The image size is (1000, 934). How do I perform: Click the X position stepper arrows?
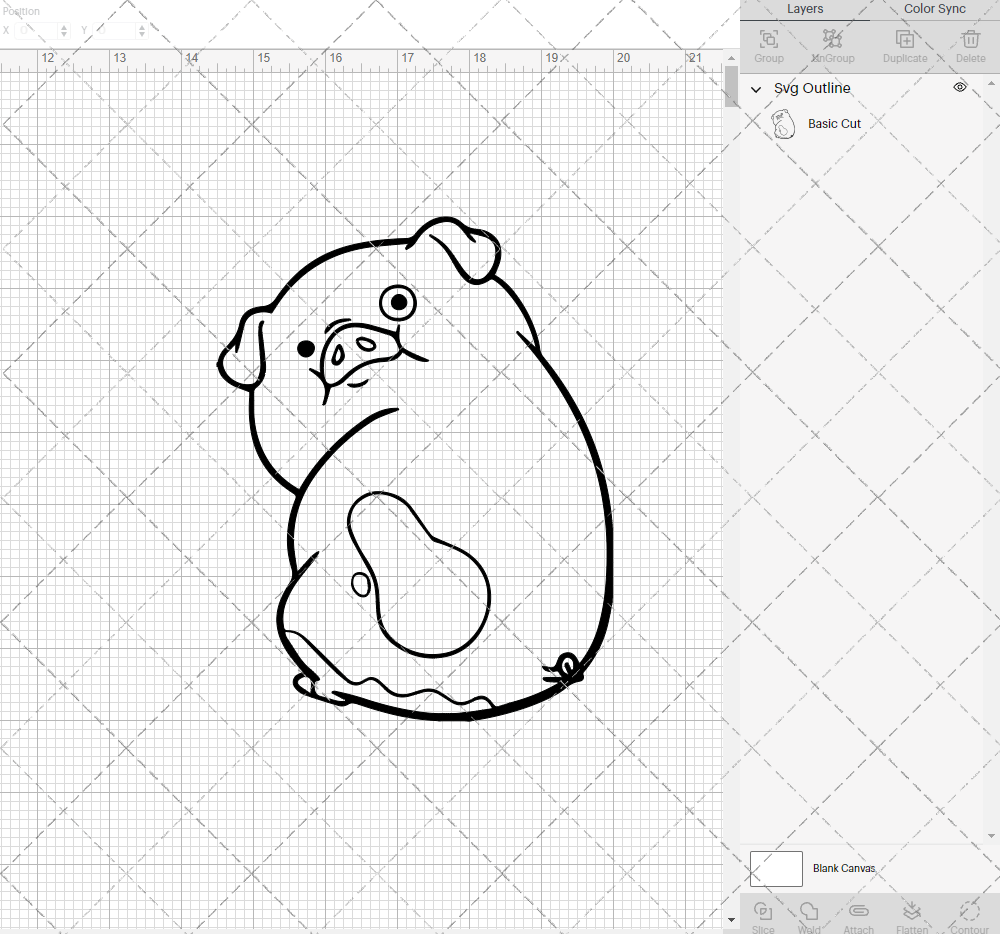[64, 30]
